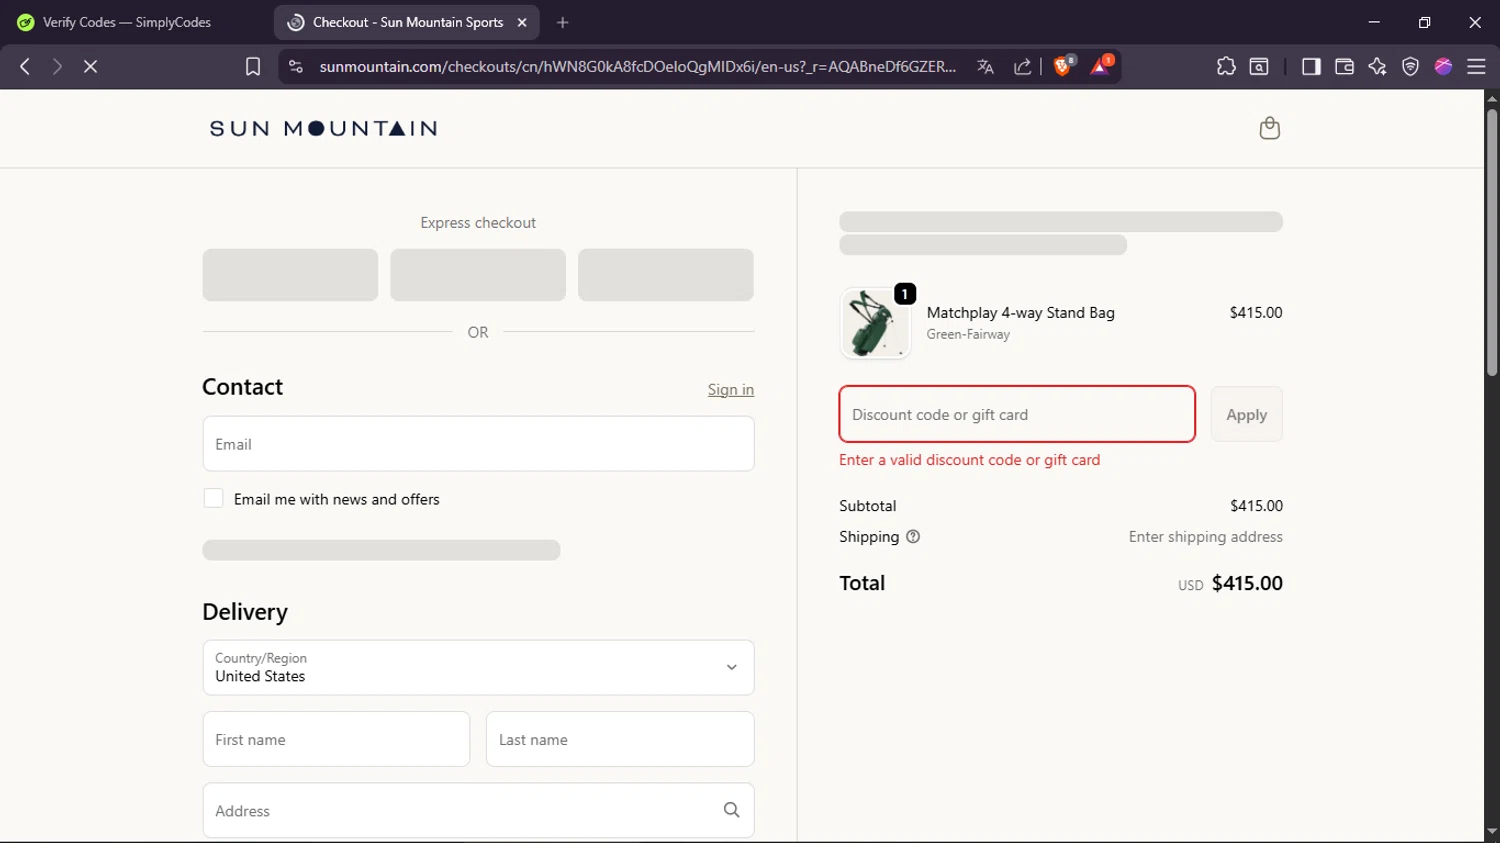This screenshot has width=1500, height=843.
Task: Open site information icon in address bar
Action: 295,66
